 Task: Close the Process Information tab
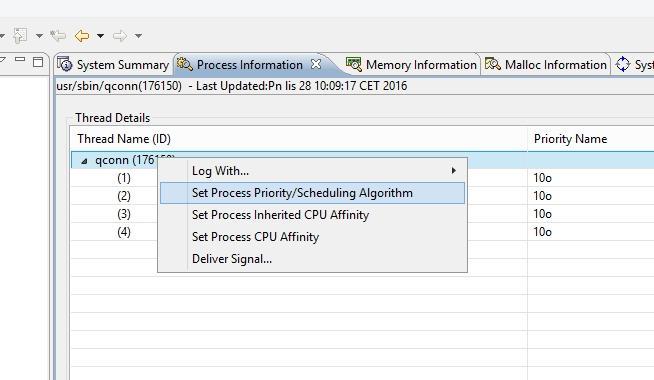pos(317,64)
